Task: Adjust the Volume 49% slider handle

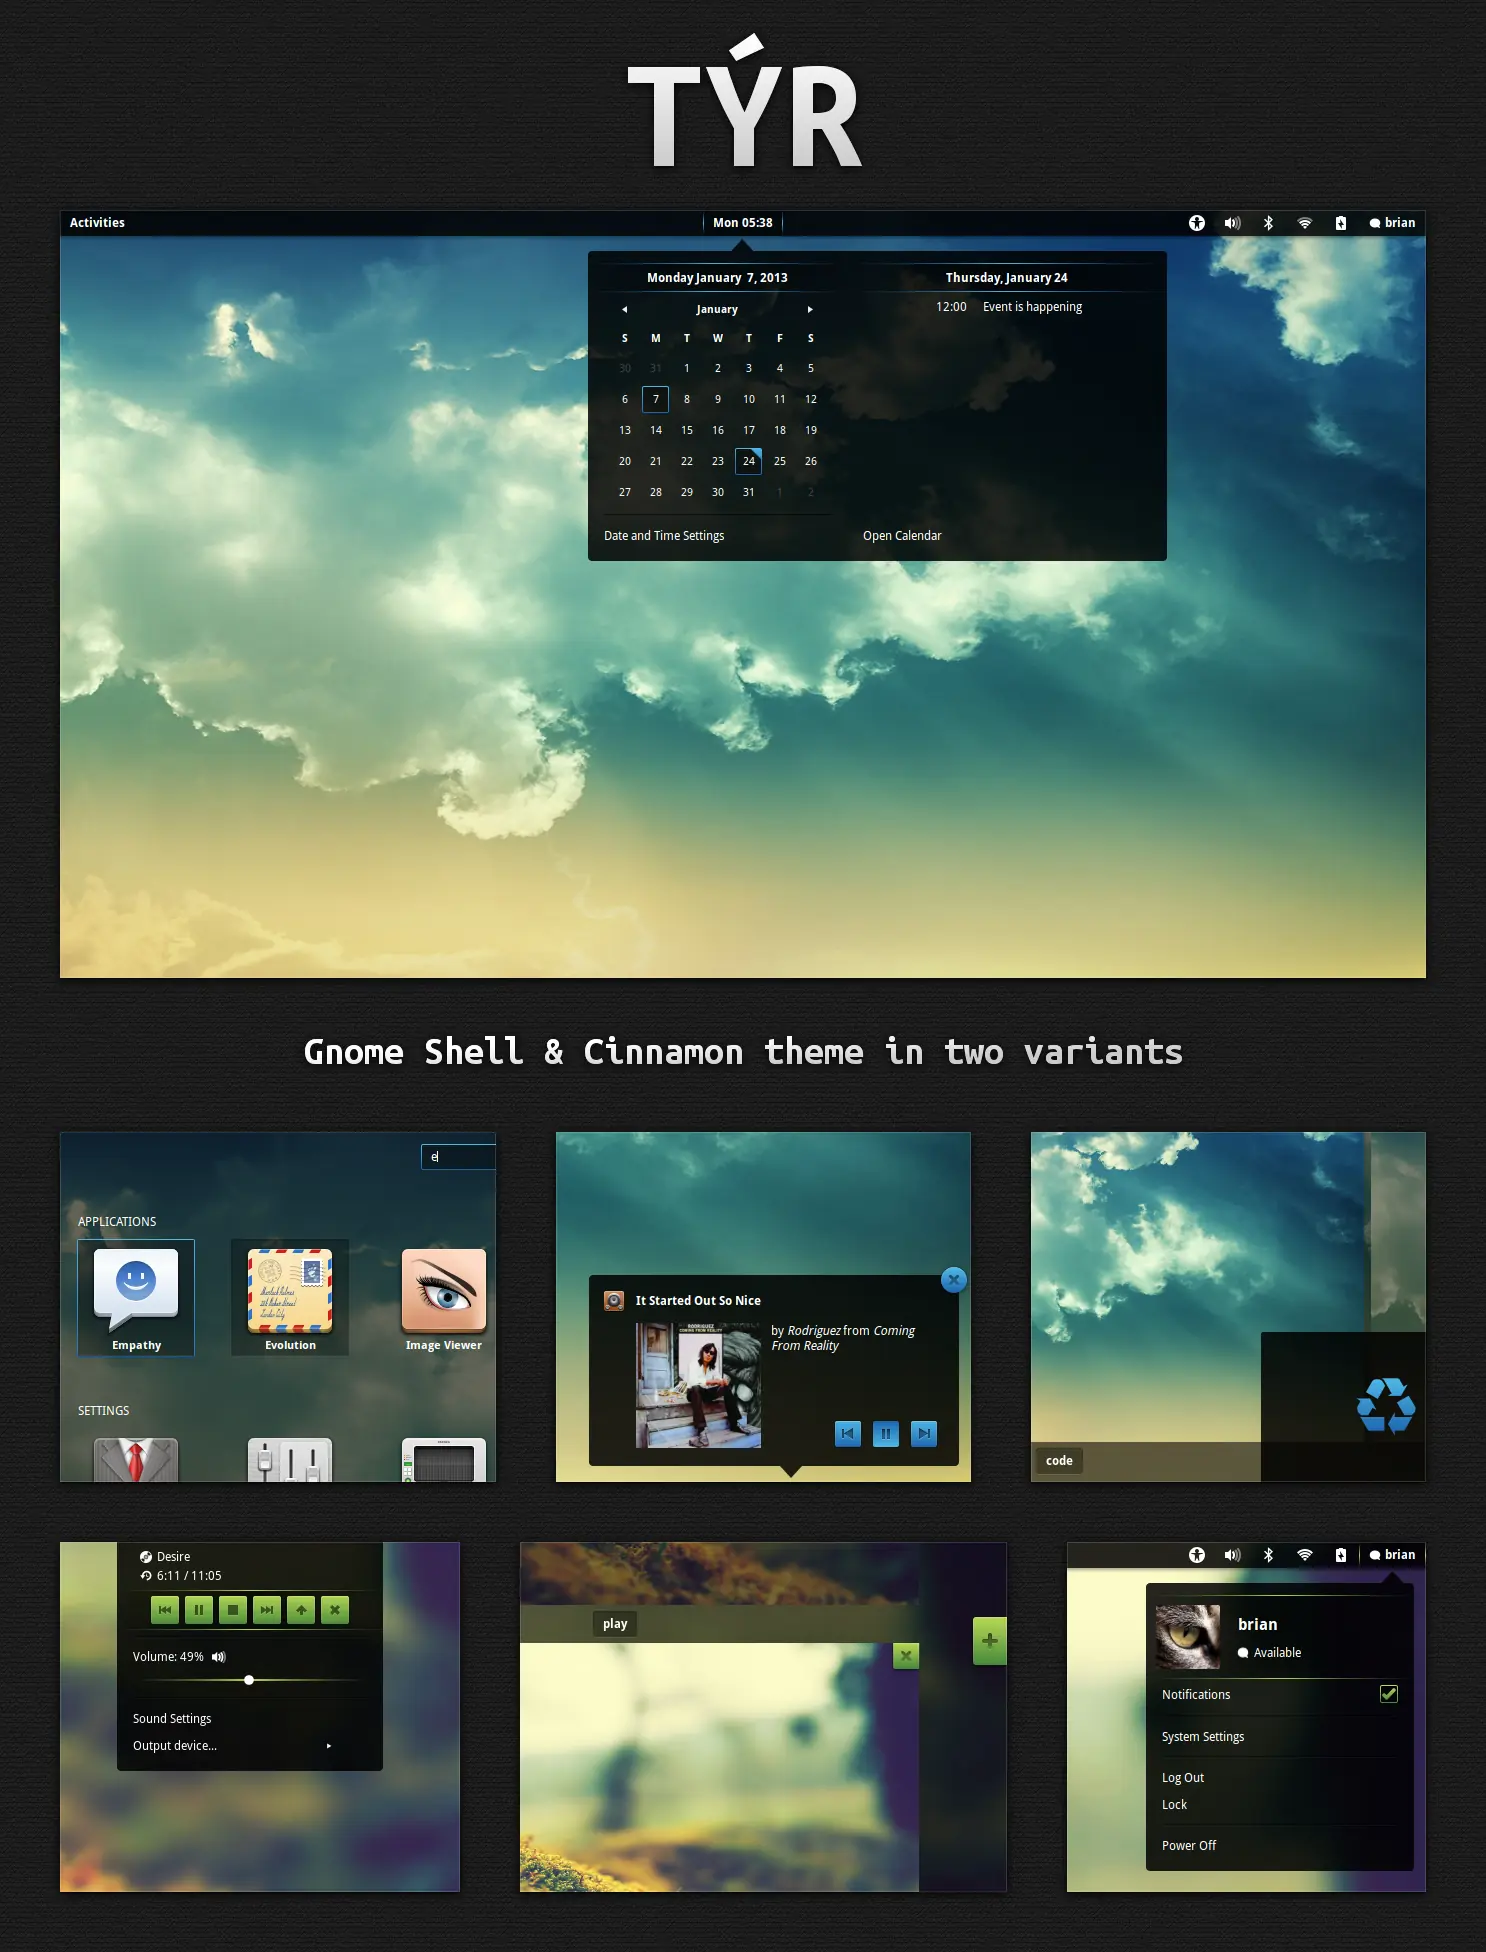Action: 249,1680
